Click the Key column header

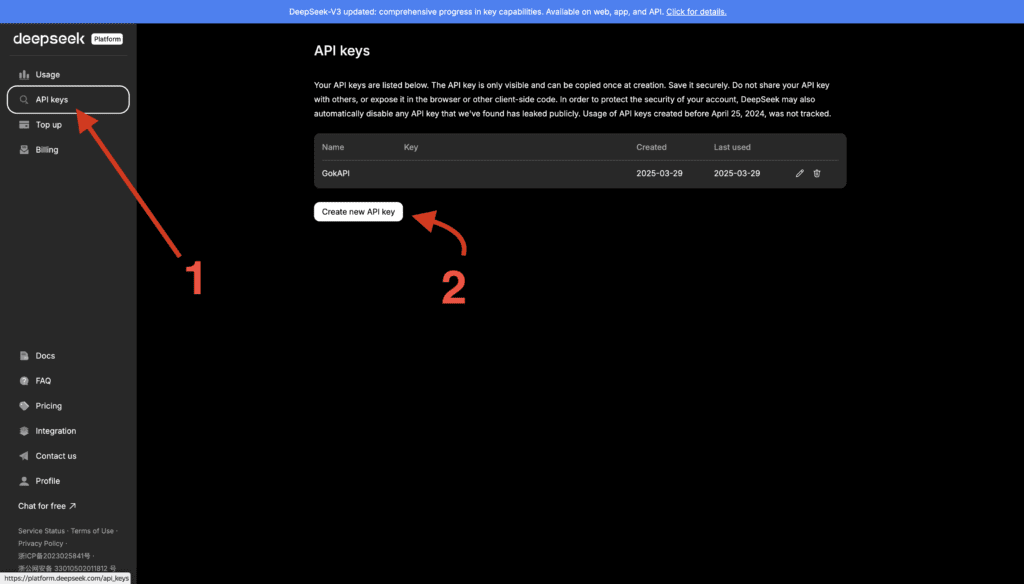pos(411,147)
